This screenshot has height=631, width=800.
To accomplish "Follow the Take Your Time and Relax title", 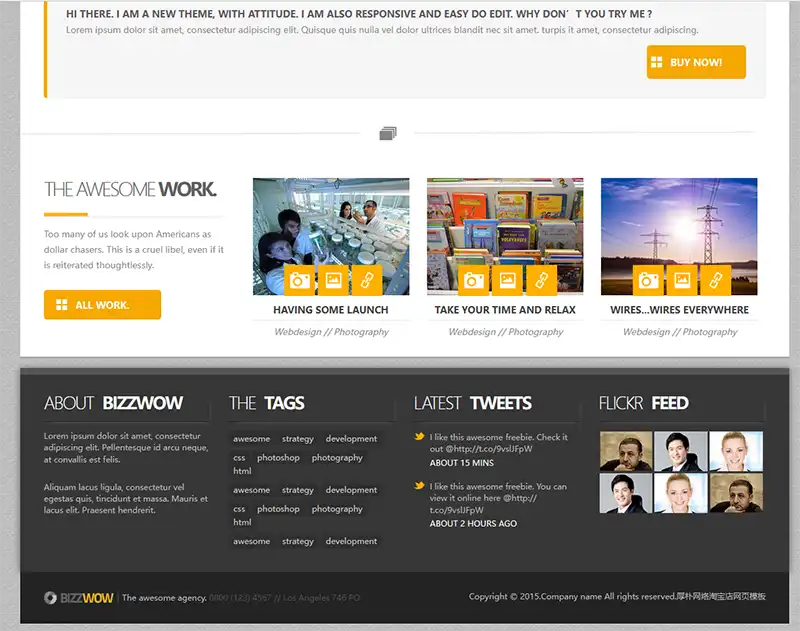I will pyautogui.click(x=505, y=310).
